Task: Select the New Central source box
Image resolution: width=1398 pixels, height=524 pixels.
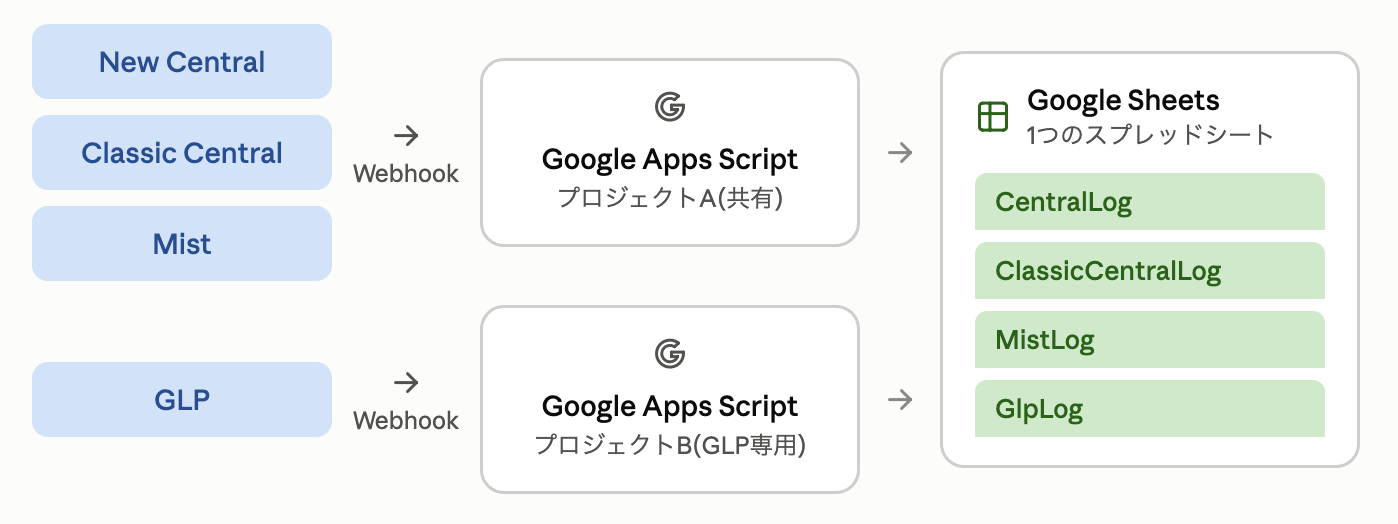Action: (x=182, y=62)
